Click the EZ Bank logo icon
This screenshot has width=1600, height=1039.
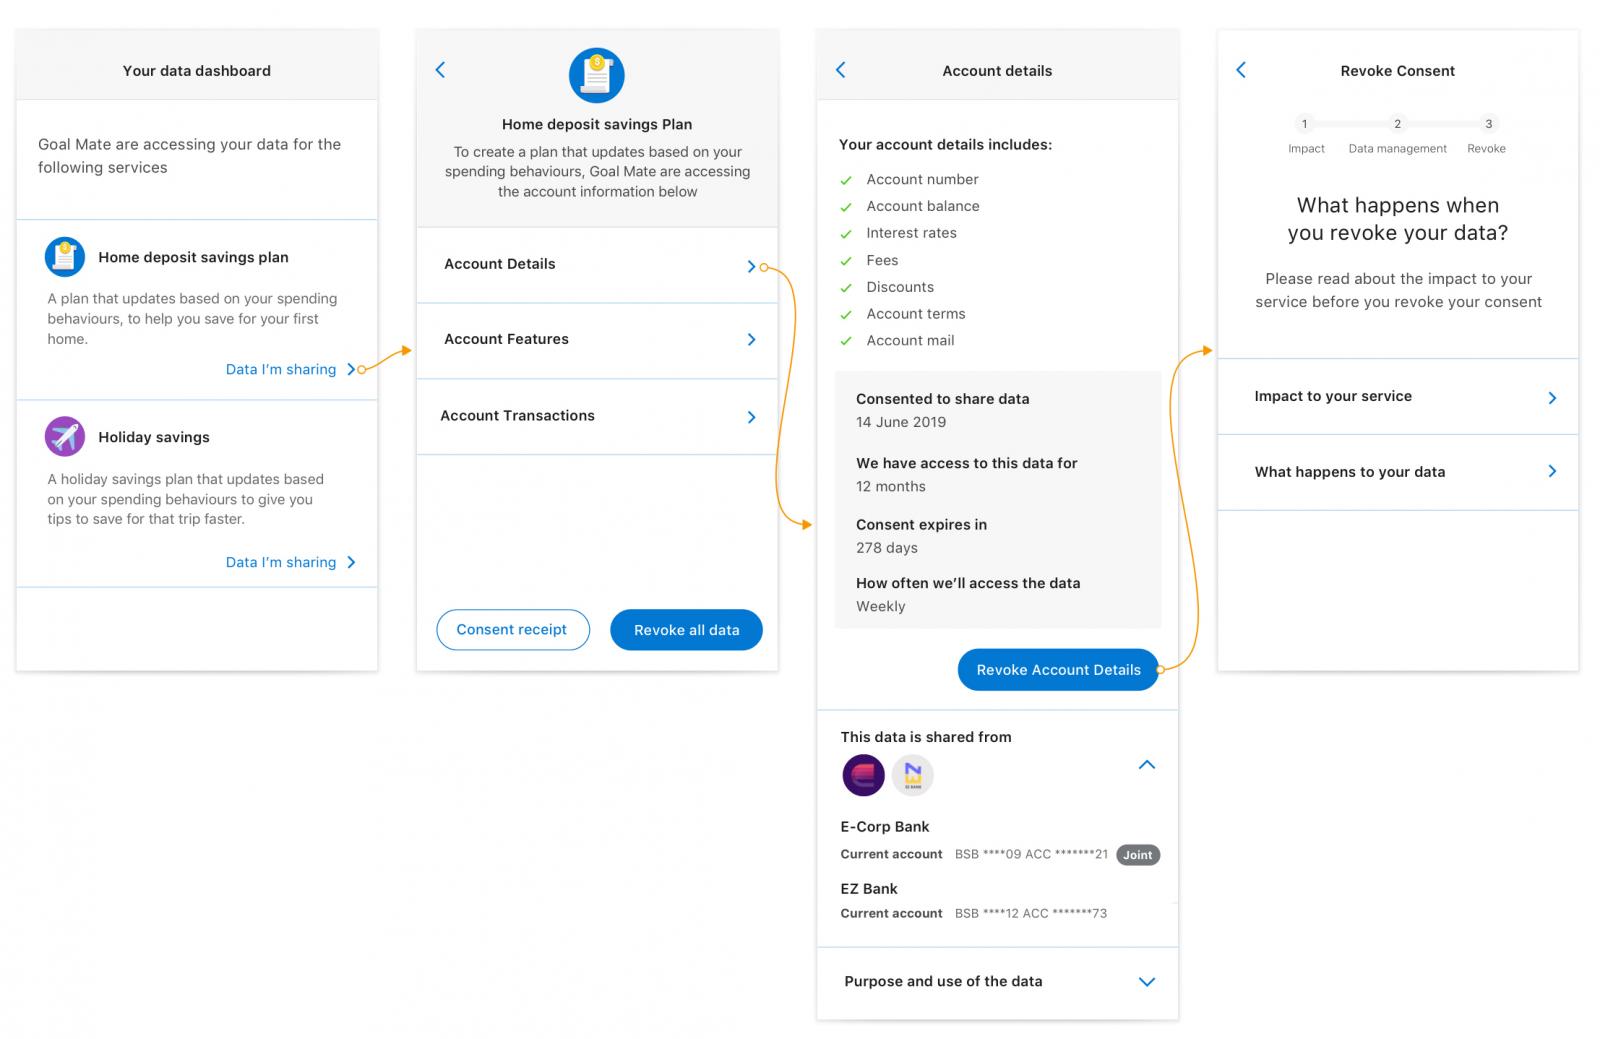click(x=912, y=775)
